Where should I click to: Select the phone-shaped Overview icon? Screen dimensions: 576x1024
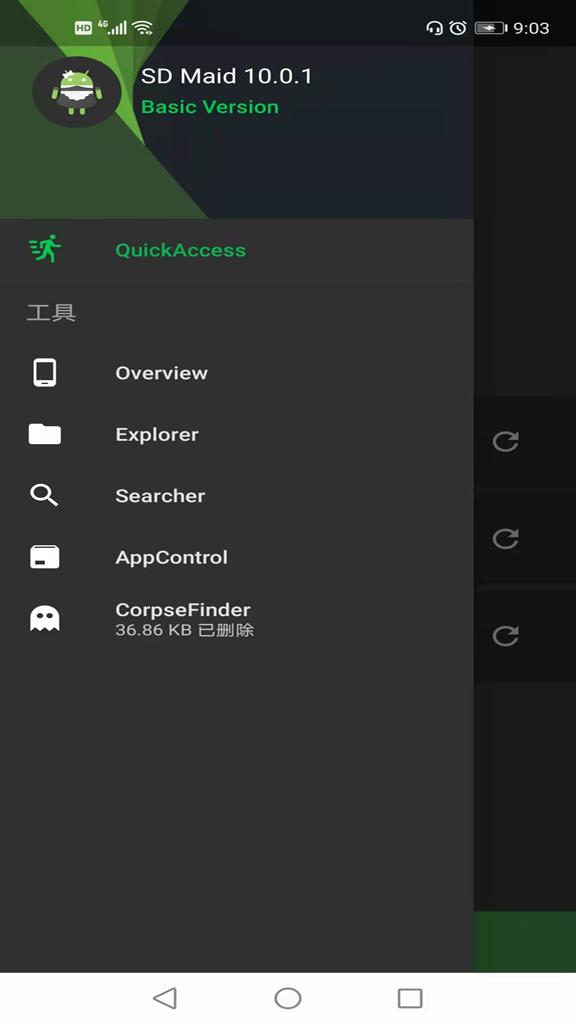coord(44,373)
